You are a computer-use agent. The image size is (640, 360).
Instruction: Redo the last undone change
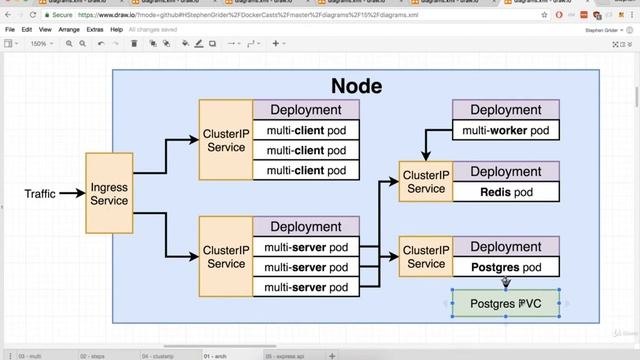coord(116,43)
